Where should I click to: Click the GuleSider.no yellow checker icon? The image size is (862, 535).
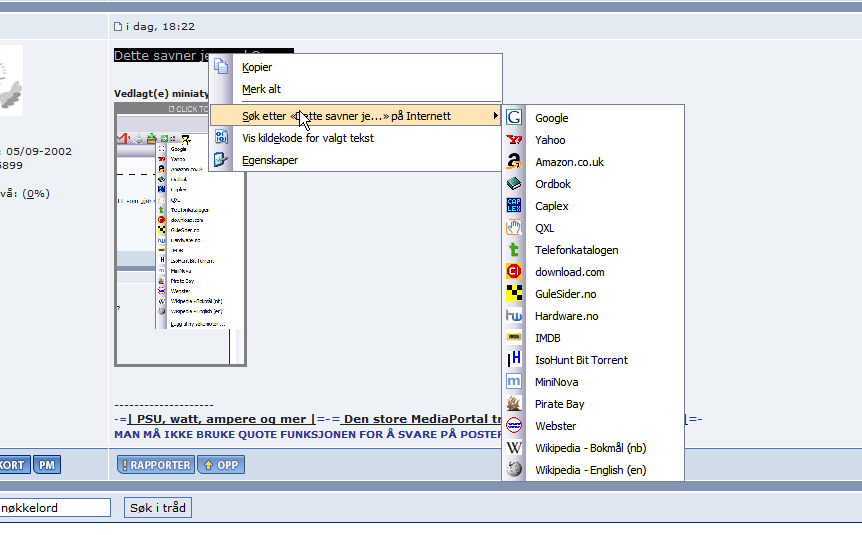click(514, 294)
